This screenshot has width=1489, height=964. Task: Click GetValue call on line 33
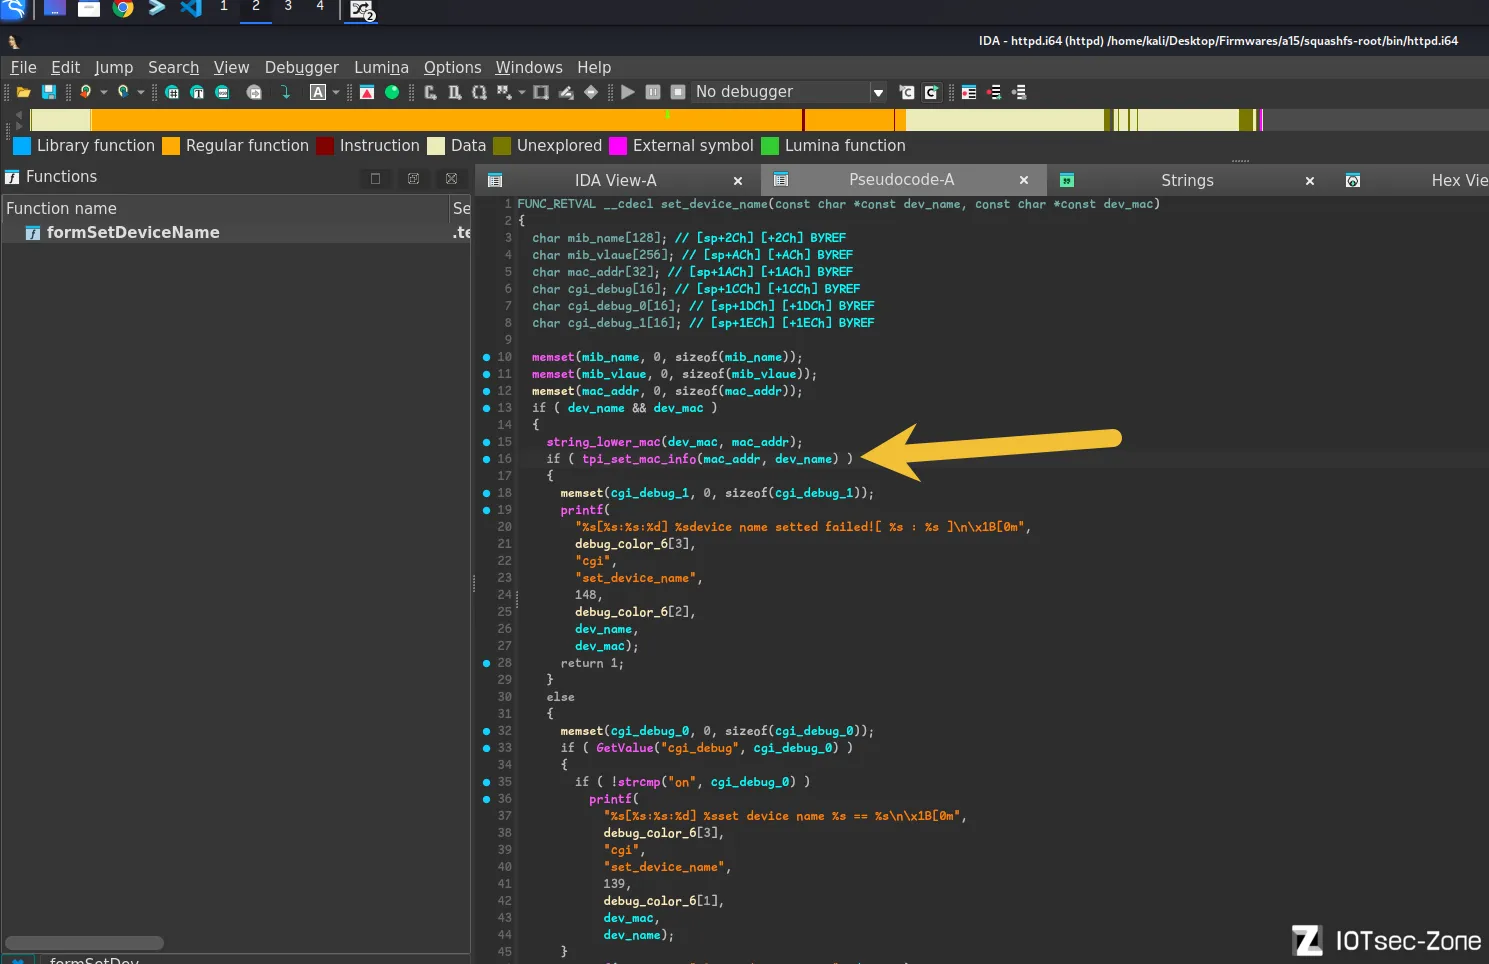[624, 748]
